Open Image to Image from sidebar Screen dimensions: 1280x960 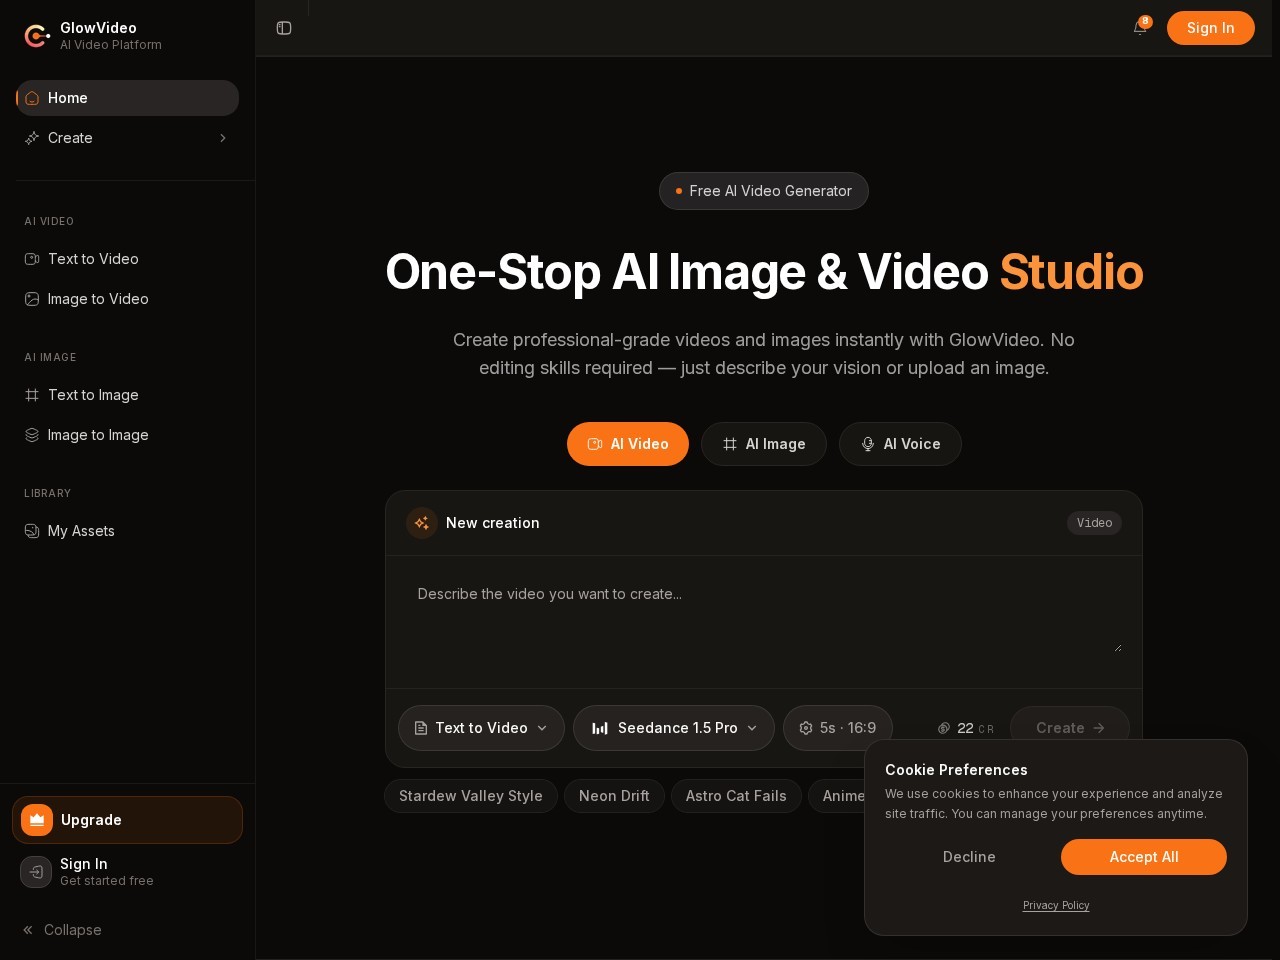coord(128,435)
